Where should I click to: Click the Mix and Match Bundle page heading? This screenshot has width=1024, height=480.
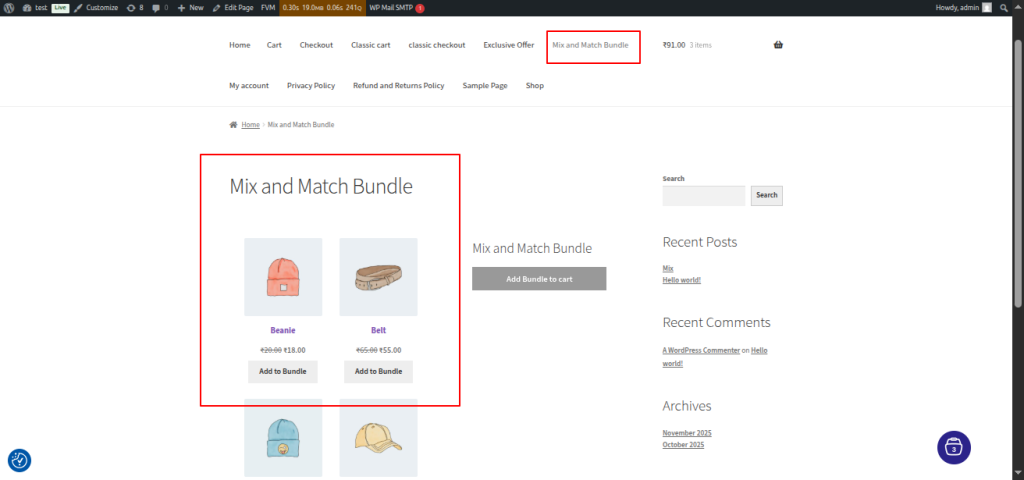[321, 187]
